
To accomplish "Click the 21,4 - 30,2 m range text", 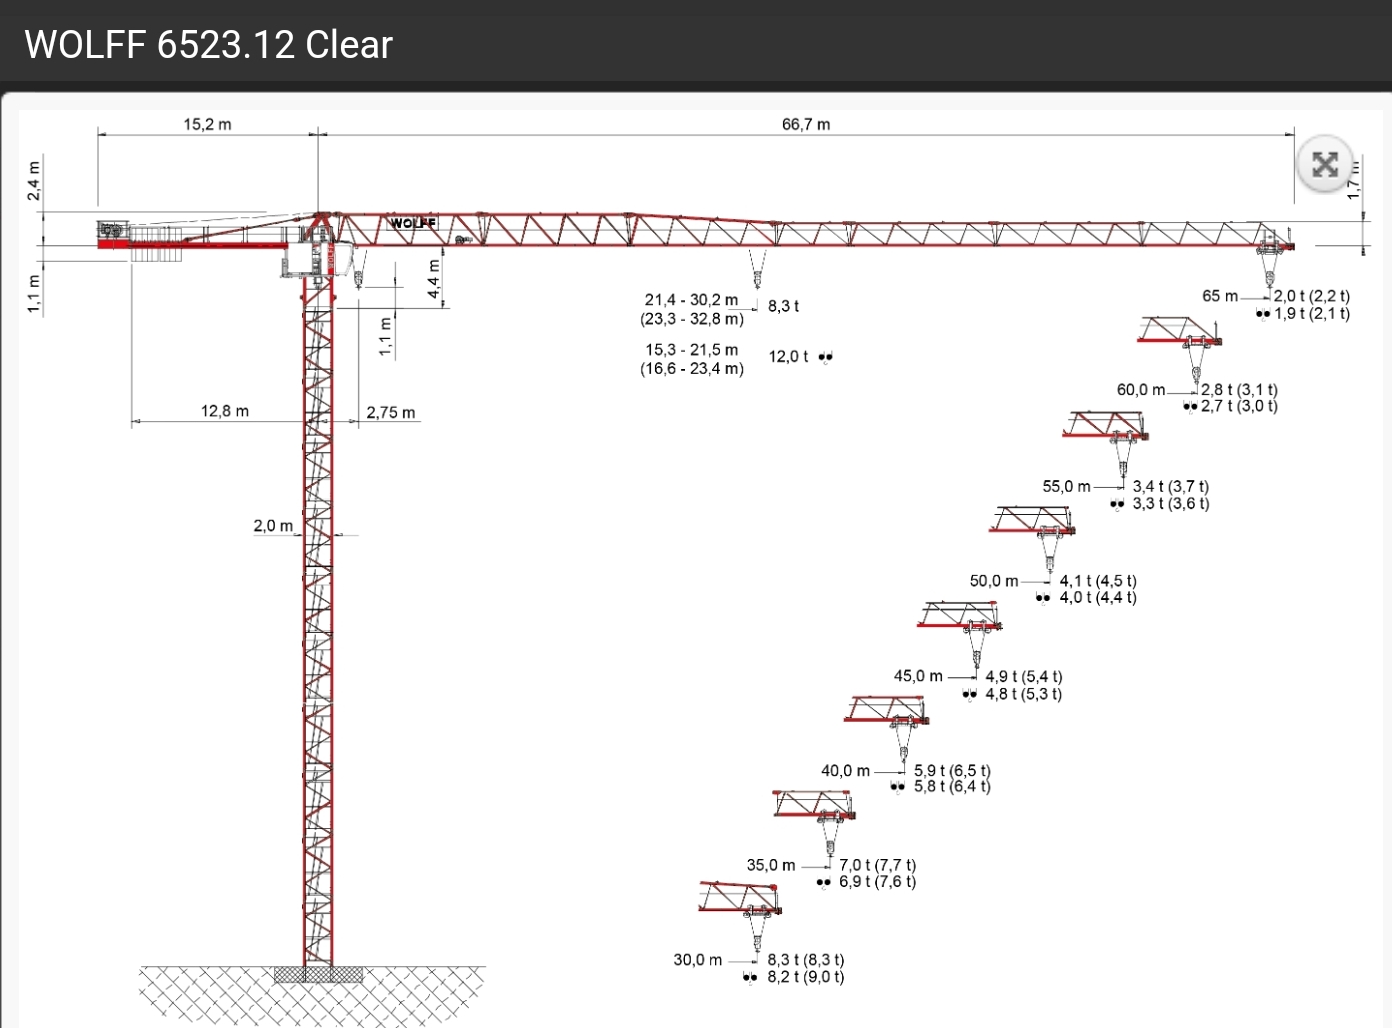I will point(691,300).
